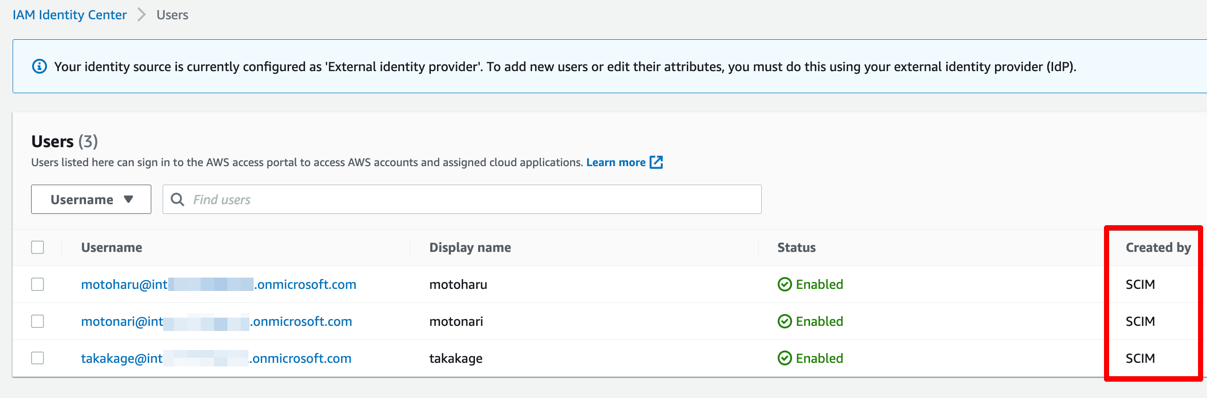1207x398 pixels.
Task: Open the motonari@int…onmicrosoft.com user link
Action: click(216, 321)
